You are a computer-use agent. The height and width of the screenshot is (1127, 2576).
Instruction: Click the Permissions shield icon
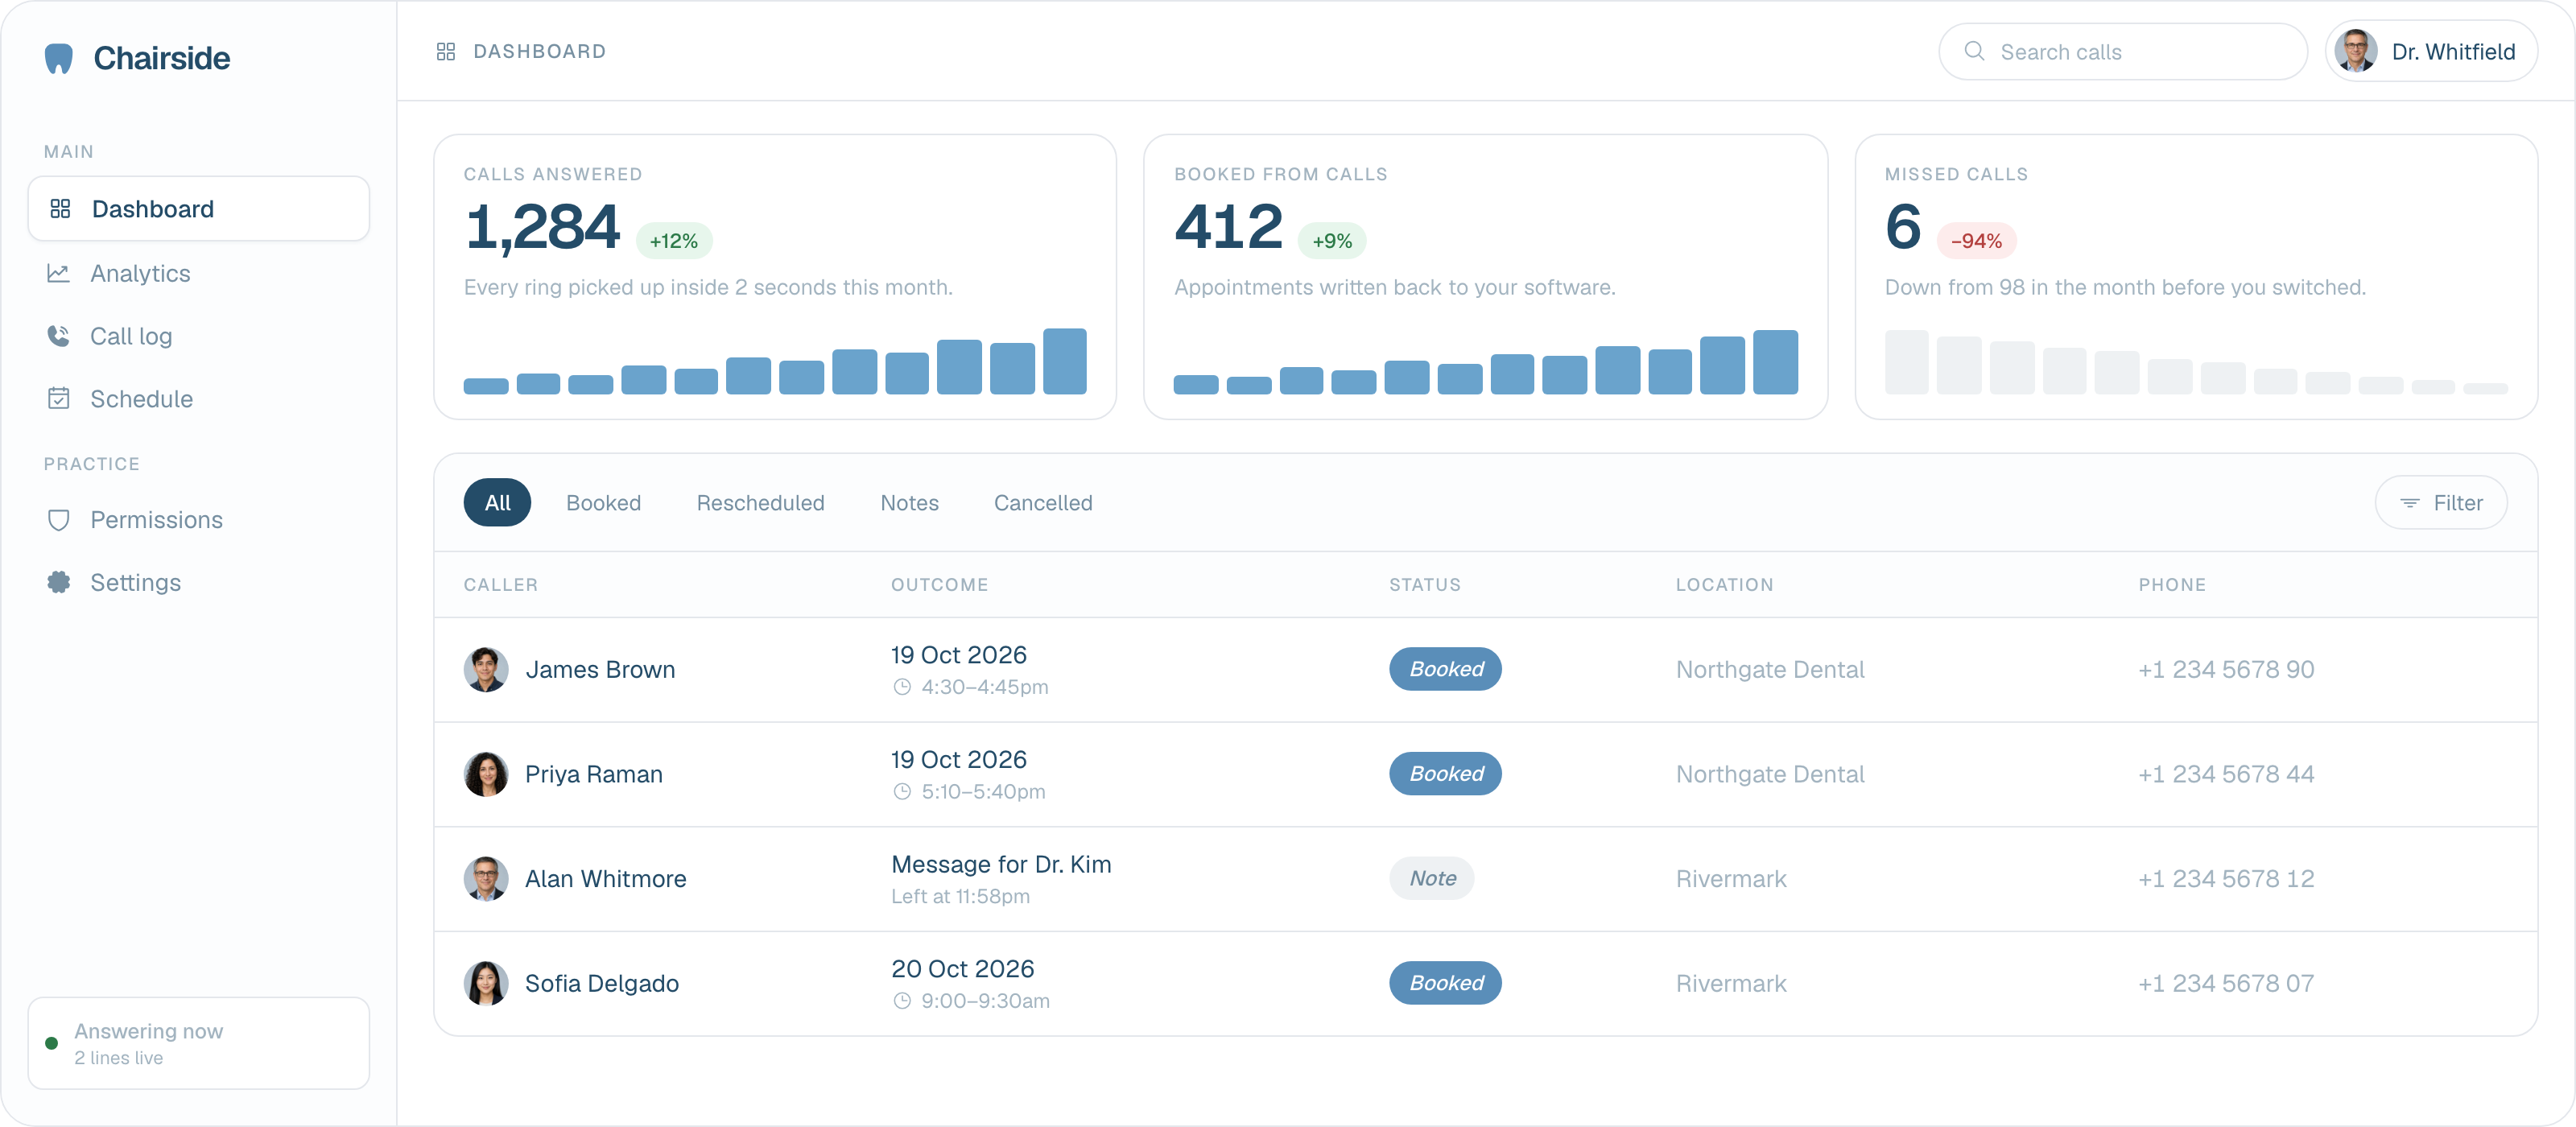pos(58,520)
